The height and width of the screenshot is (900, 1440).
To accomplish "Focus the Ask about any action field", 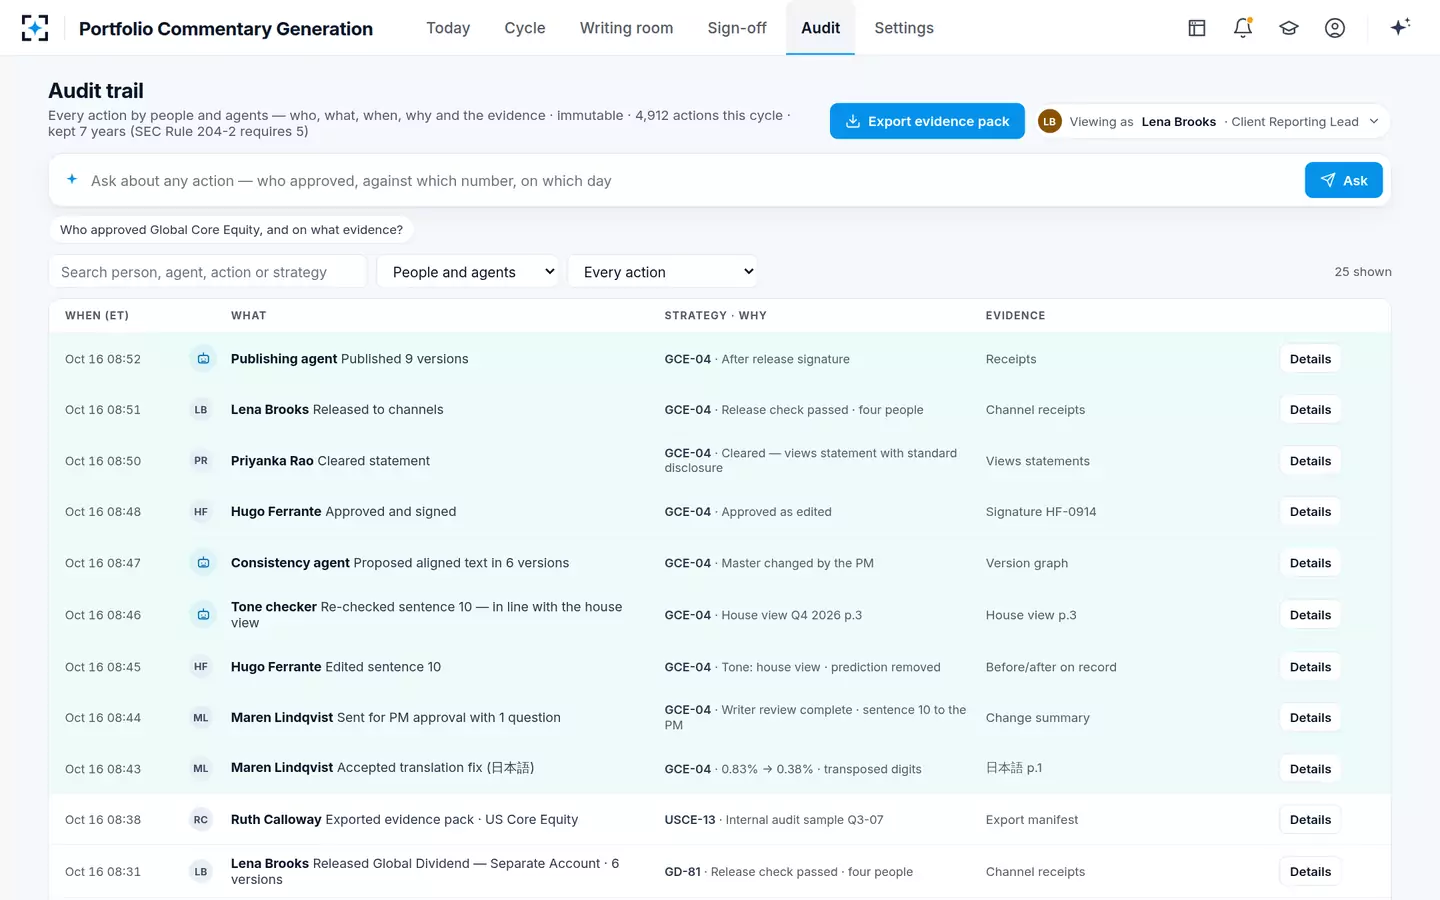I will [x=690, y=181].
